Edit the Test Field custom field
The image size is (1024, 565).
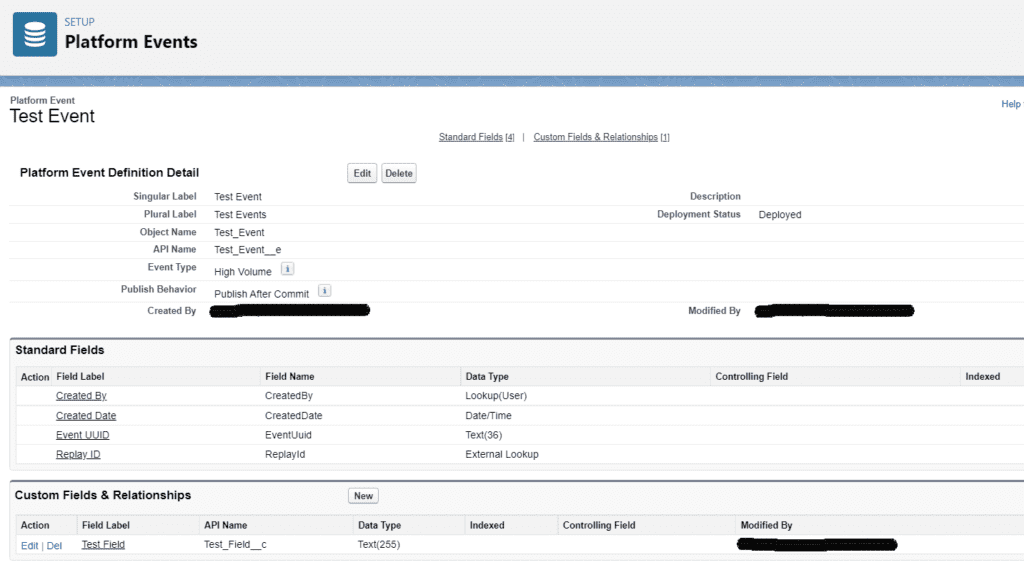pos(29,545)
